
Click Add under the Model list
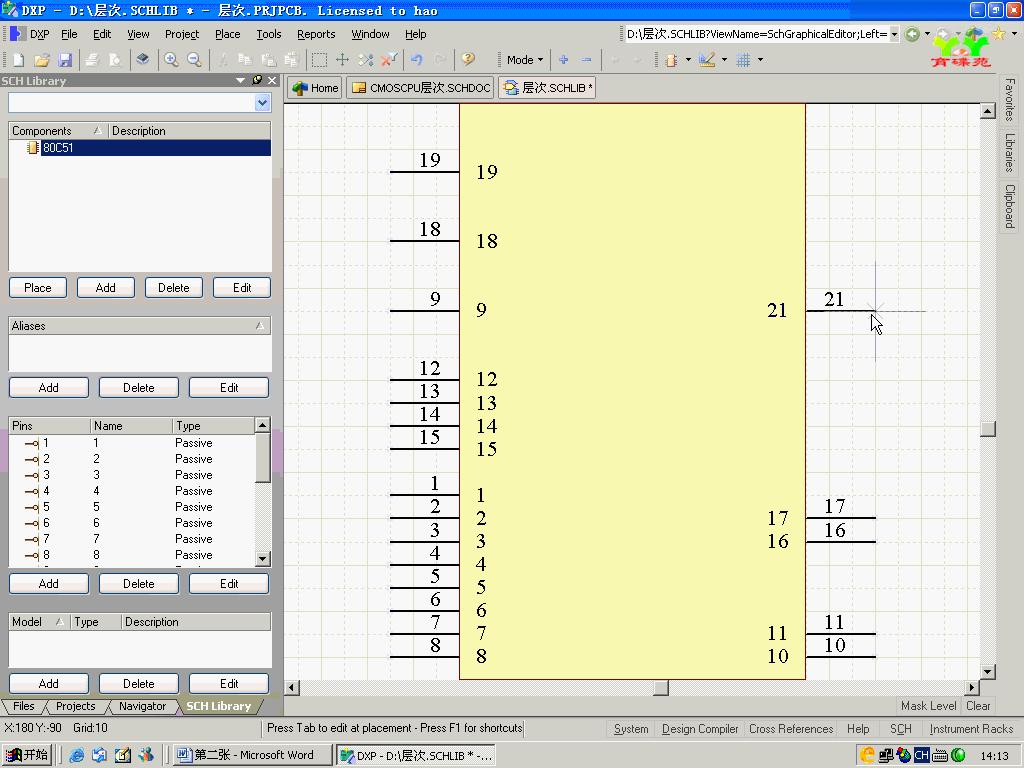click(x=48, y=684)
